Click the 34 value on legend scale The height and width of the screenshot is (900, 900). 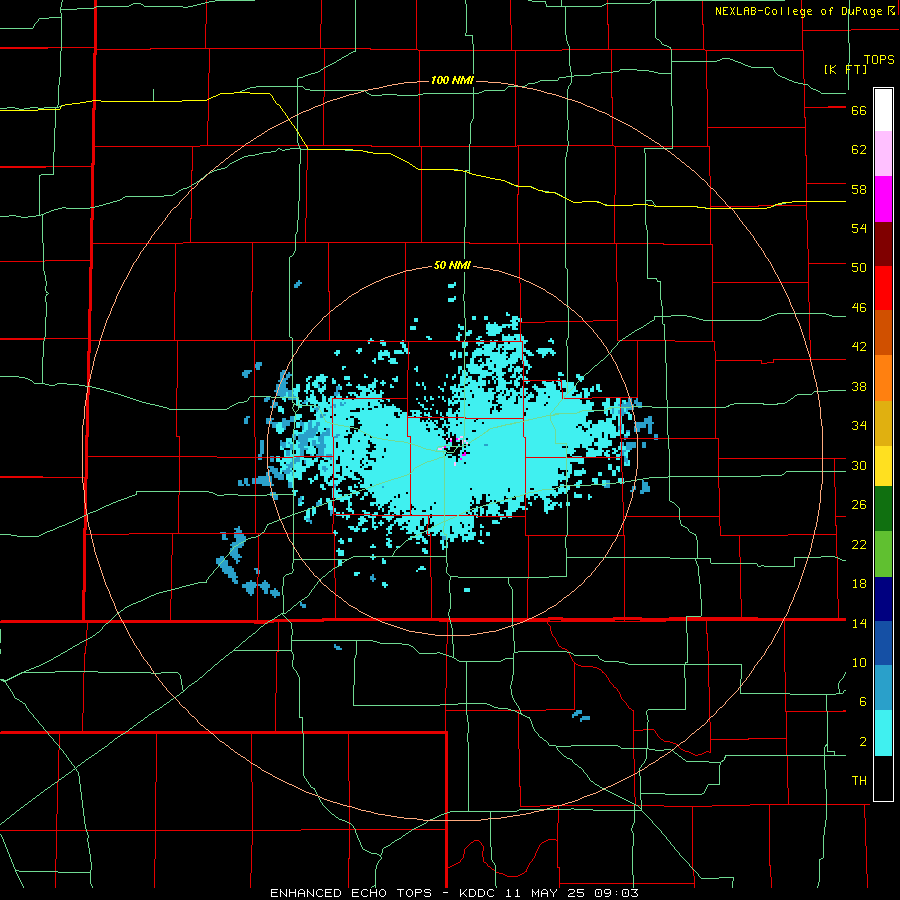click(x=859, y=426)
